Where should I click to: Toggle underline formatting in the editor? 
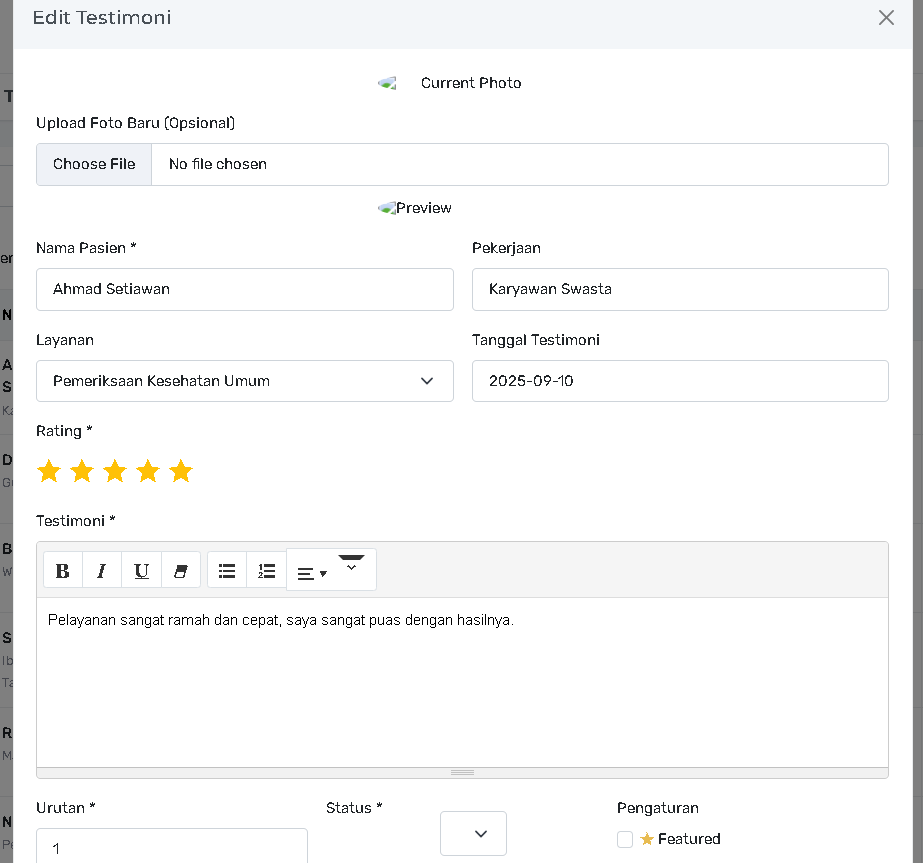(x=141, y=571)
